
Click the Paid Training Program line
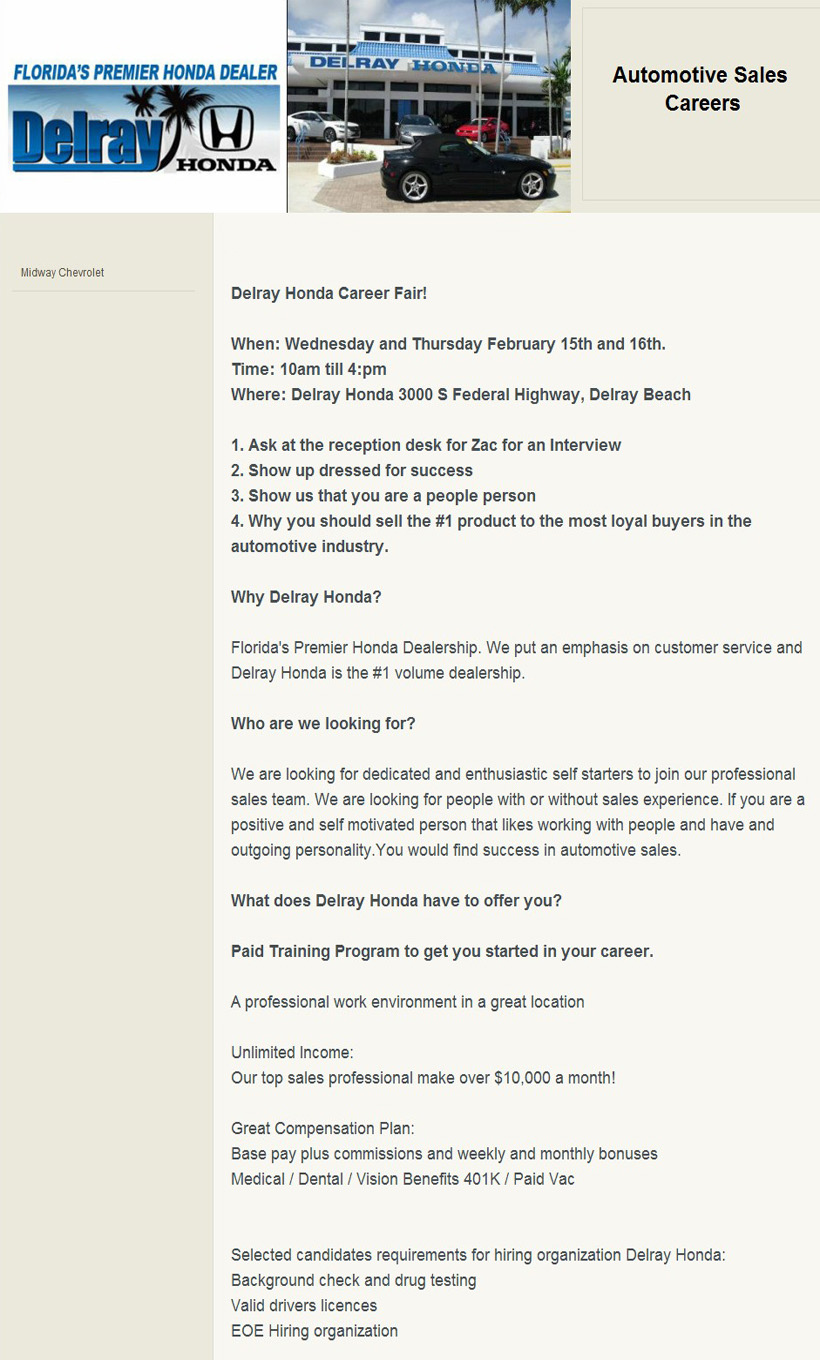(x=442, y=951)
